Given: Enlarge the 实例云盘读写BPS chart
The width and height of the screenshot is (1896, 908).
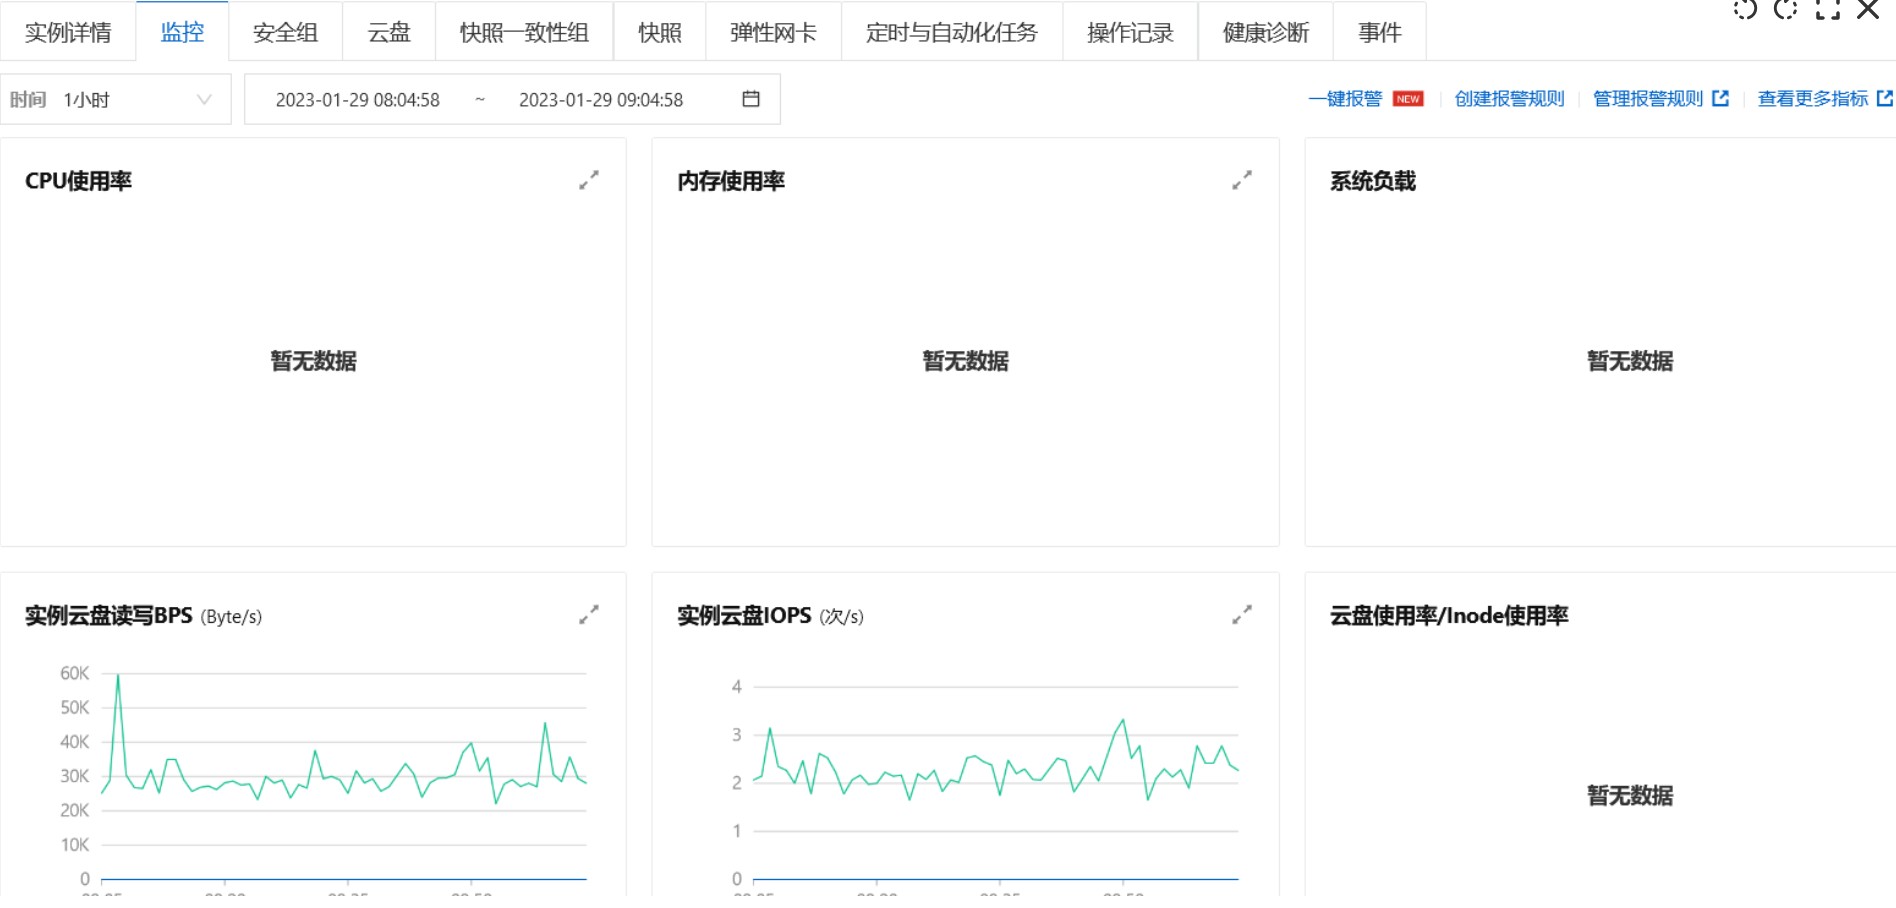Looking at the screenshot, I should [589, 615].
